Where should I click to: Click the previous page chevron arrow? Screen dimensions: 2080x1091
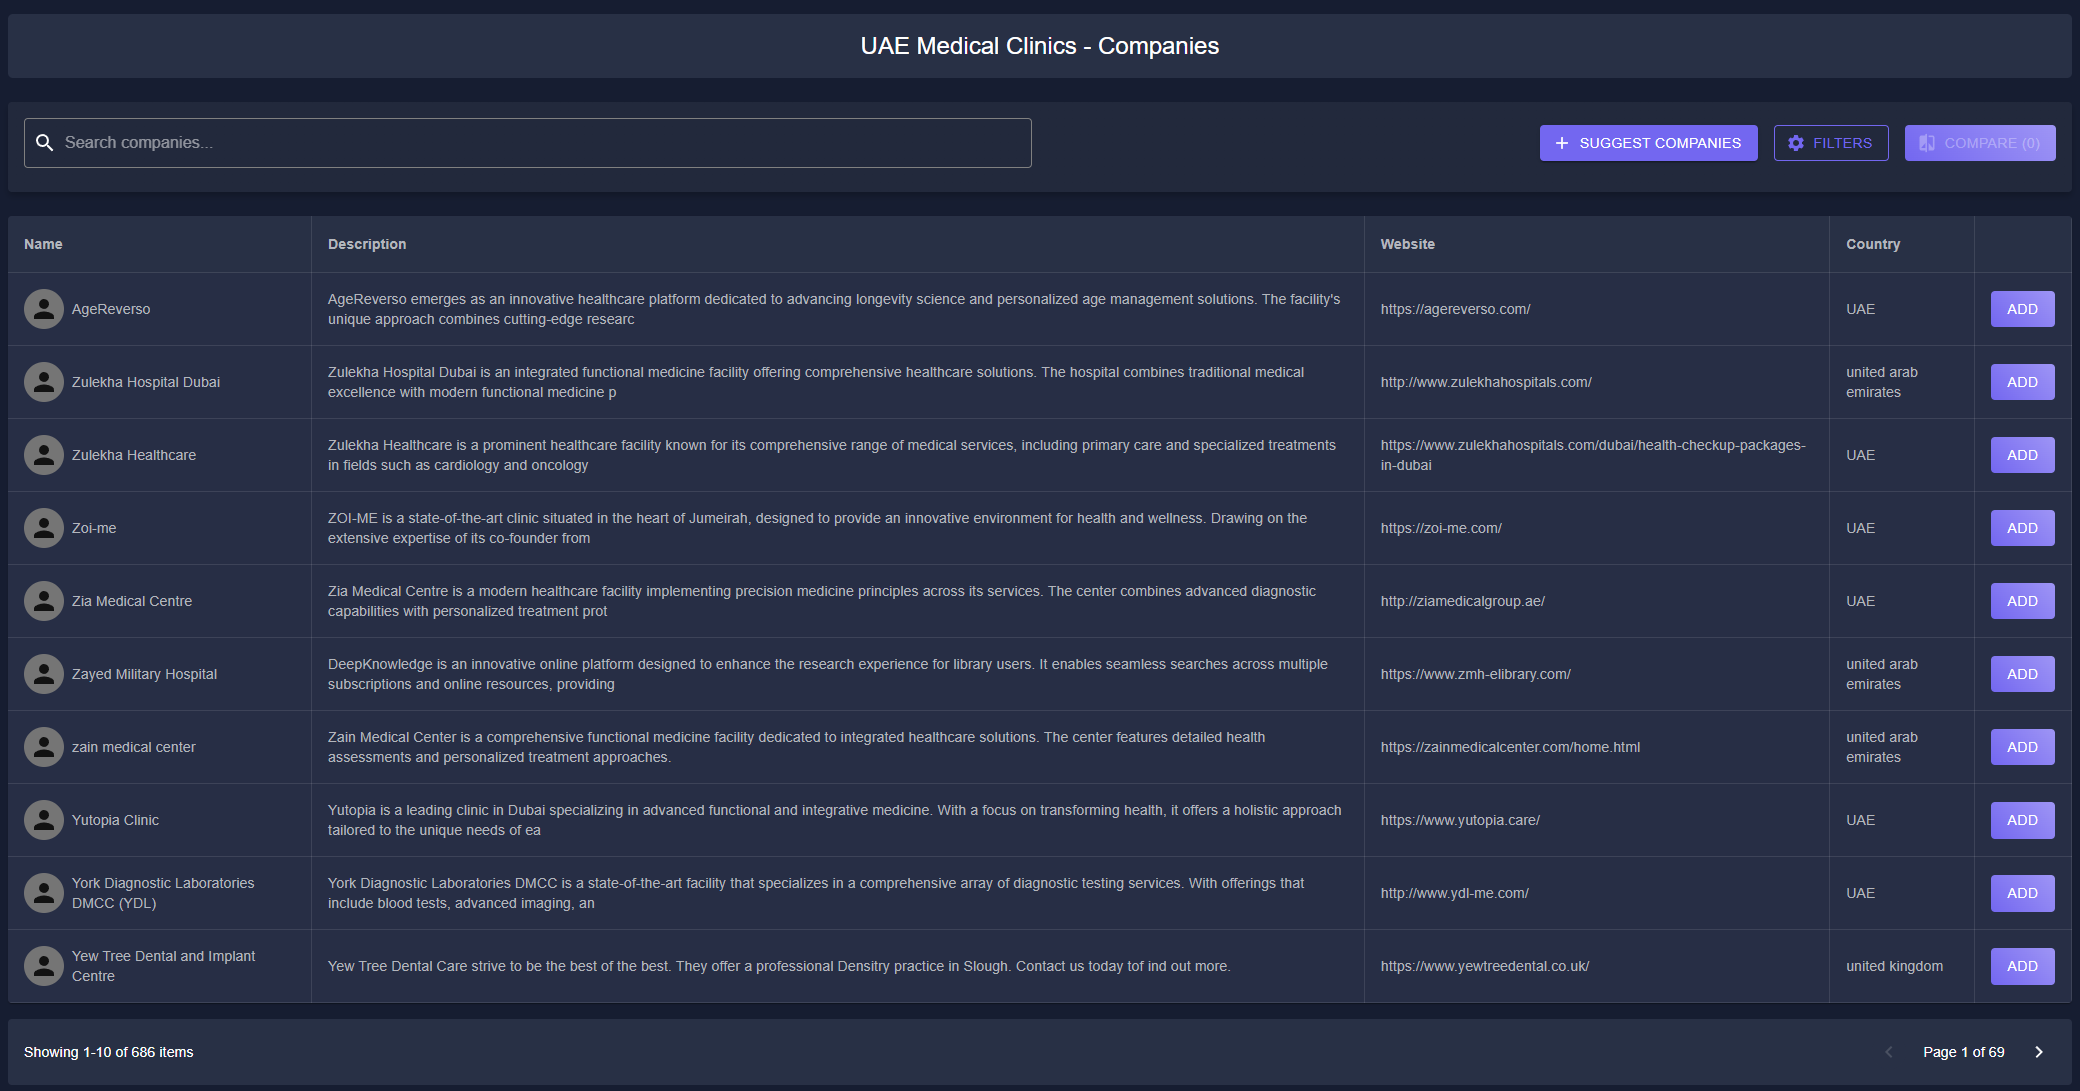point(1889,1052)
